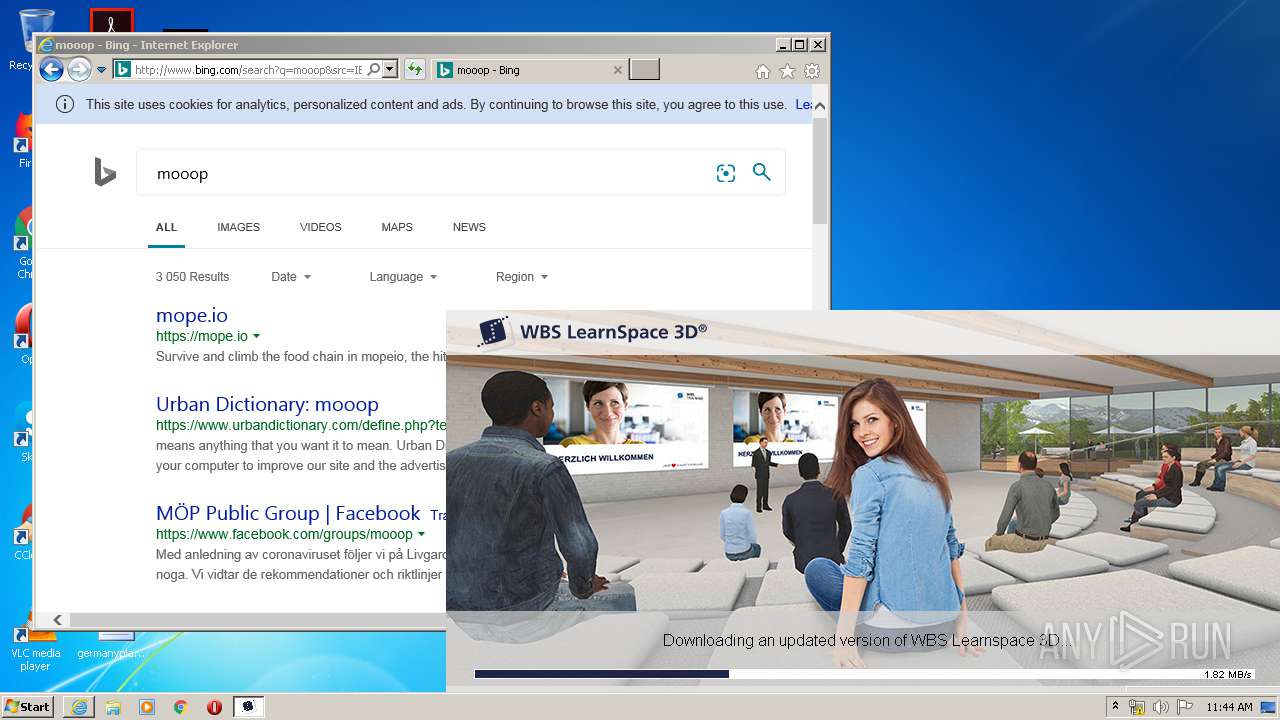This screenshot has height=720, width=1280.
Task: Launch Opera from taskbar
Action: tap(214, 707)
